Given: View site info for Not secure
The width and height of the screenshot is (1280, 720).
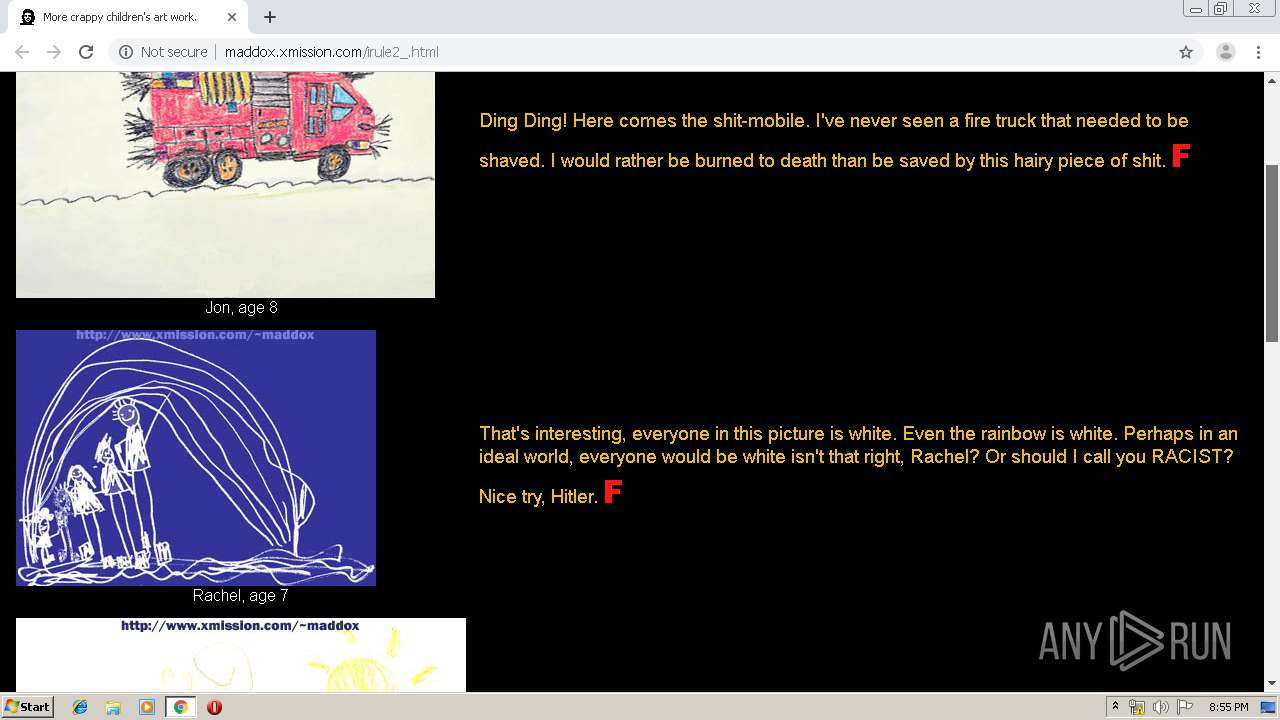Looking at the screenshot, I should [x=163, y=52].
